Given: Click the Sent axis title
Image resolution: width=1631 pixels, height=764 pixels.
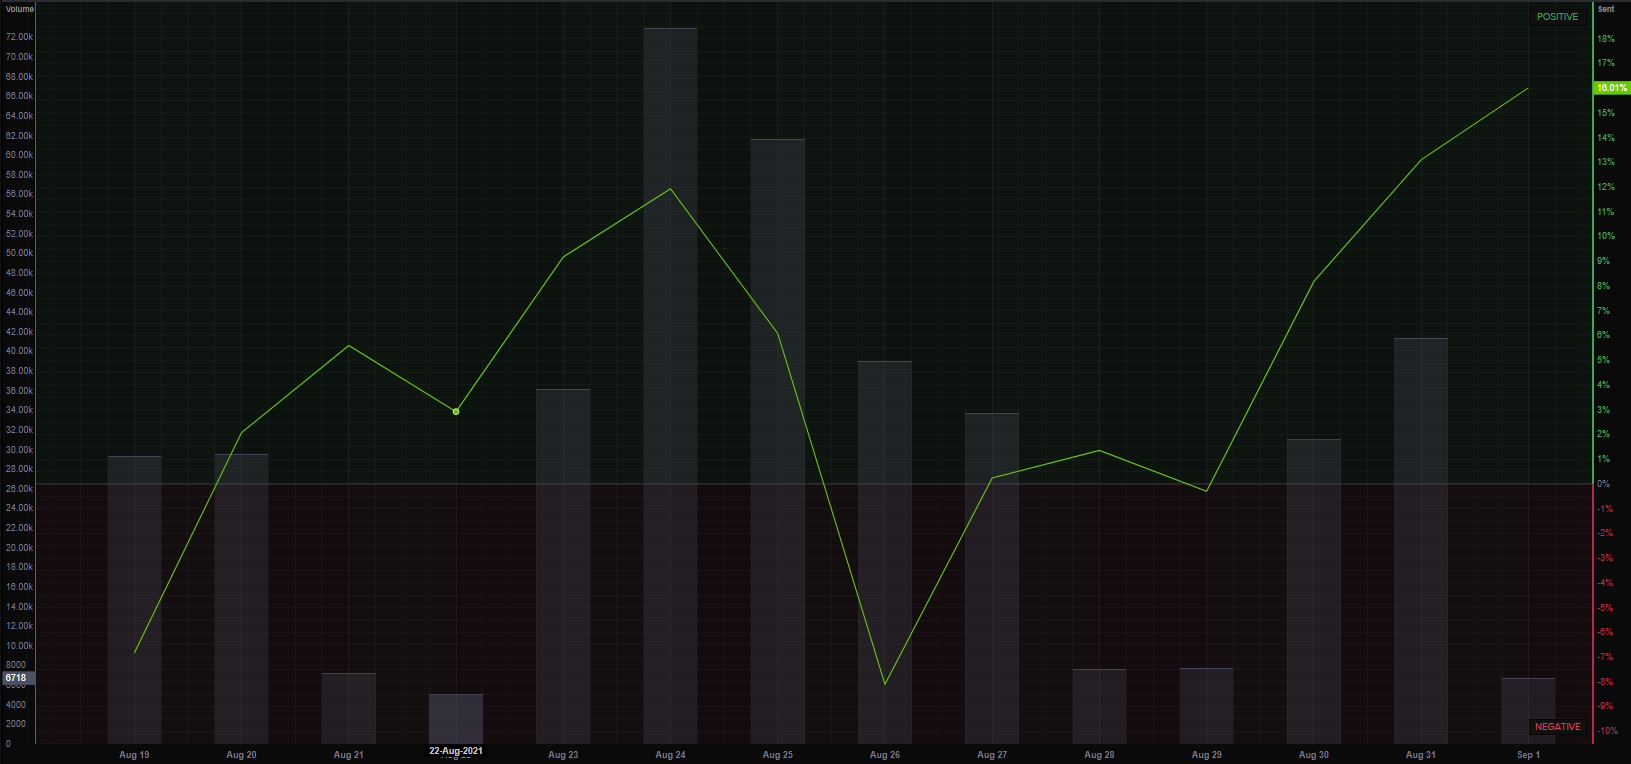Looking at the screenshot, I should point(1606,9).
